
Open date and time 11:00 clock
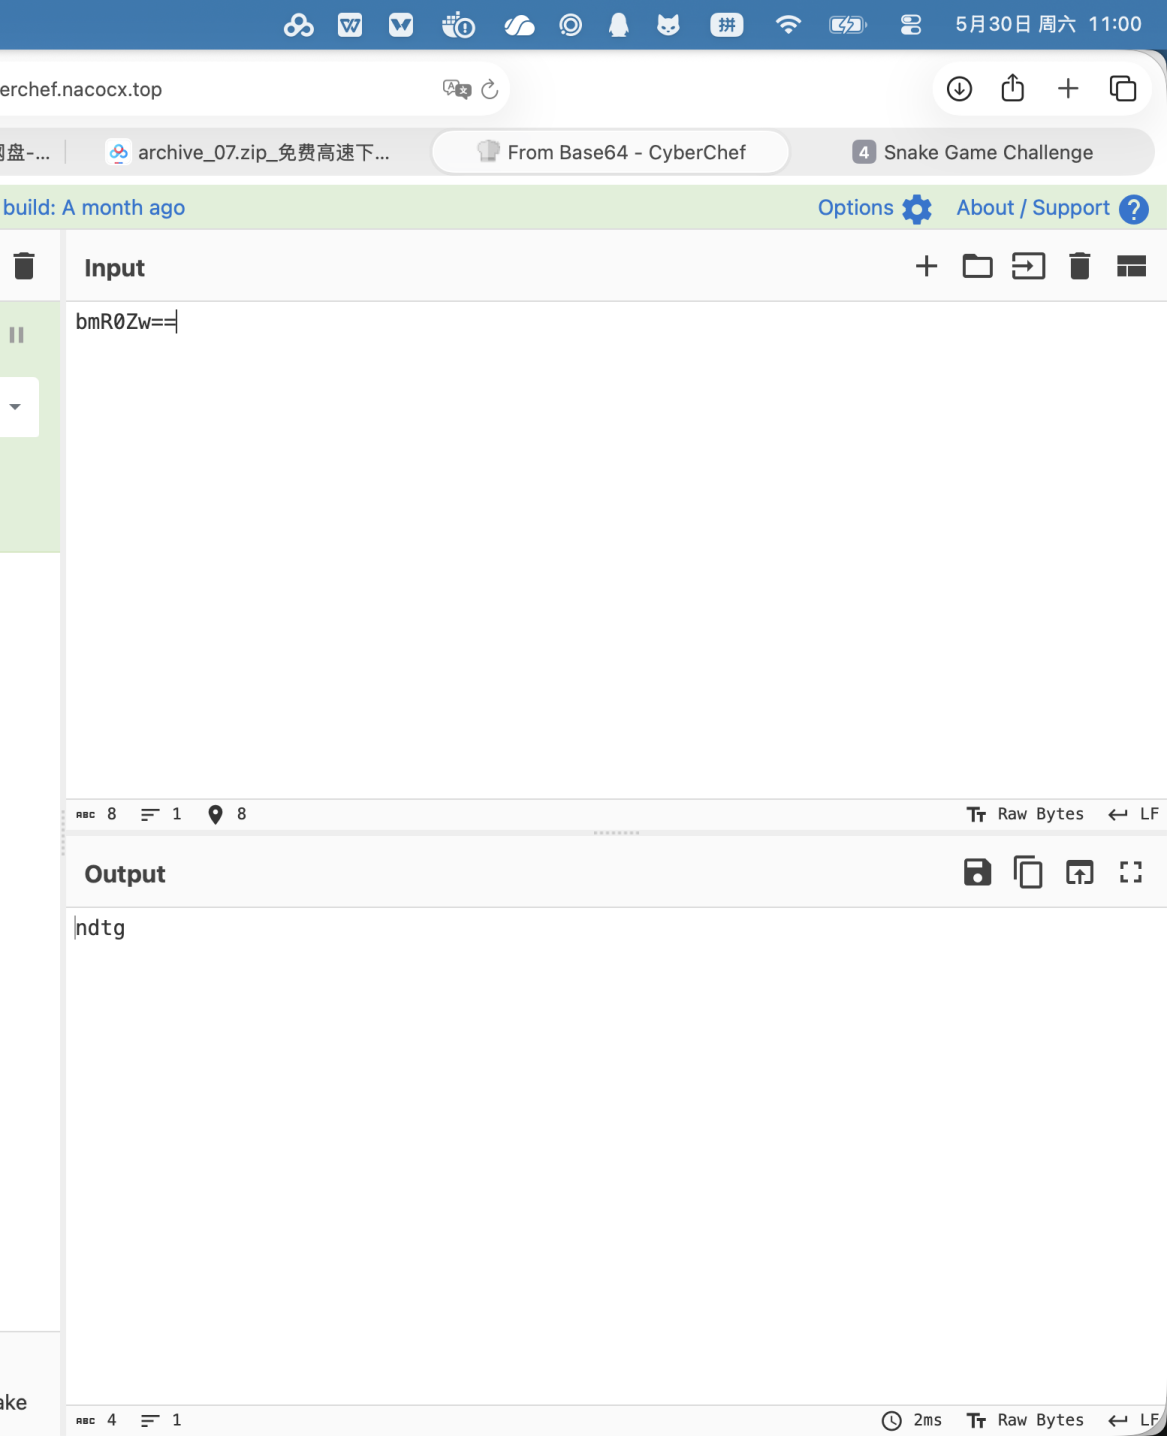coord(1048,24)
